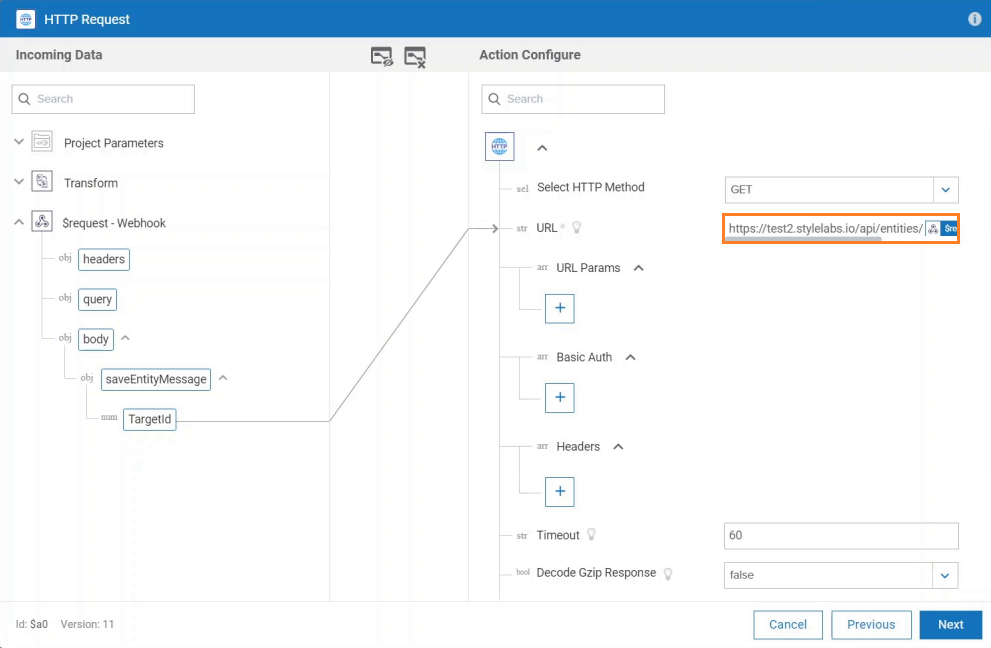This screenshot has width=991, height=648.
Task: Collapse the saveEntityMessage object node
Action: pos(223,378)
